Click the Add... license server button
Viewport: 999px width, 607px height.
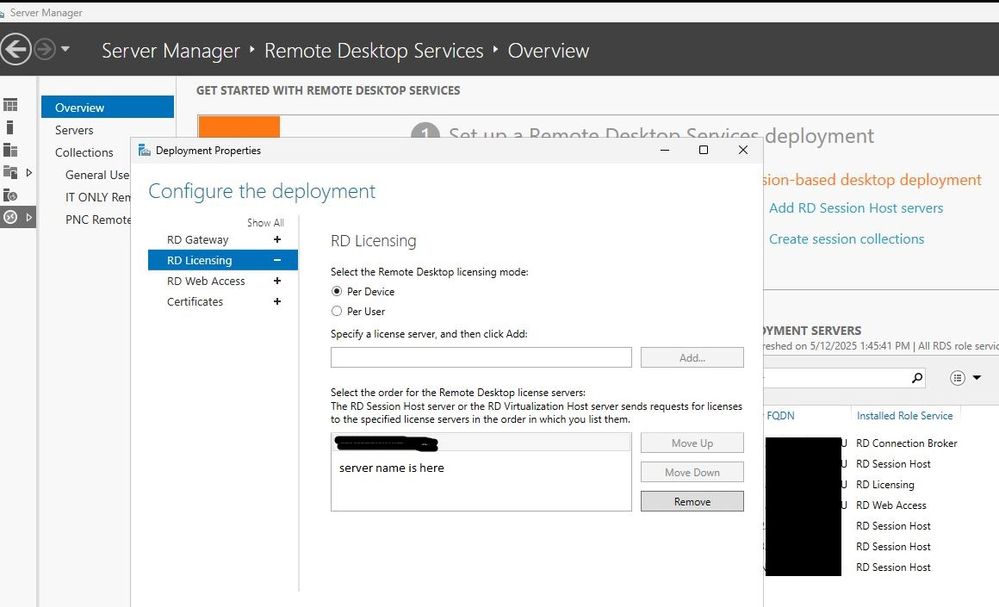692,357
